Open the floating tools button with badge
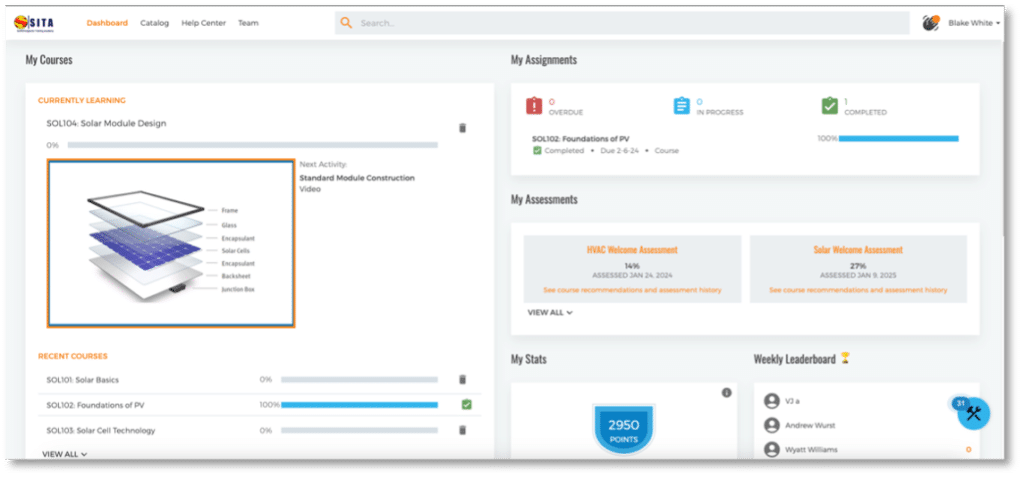 pyautogui.click(x=973, y=414)
